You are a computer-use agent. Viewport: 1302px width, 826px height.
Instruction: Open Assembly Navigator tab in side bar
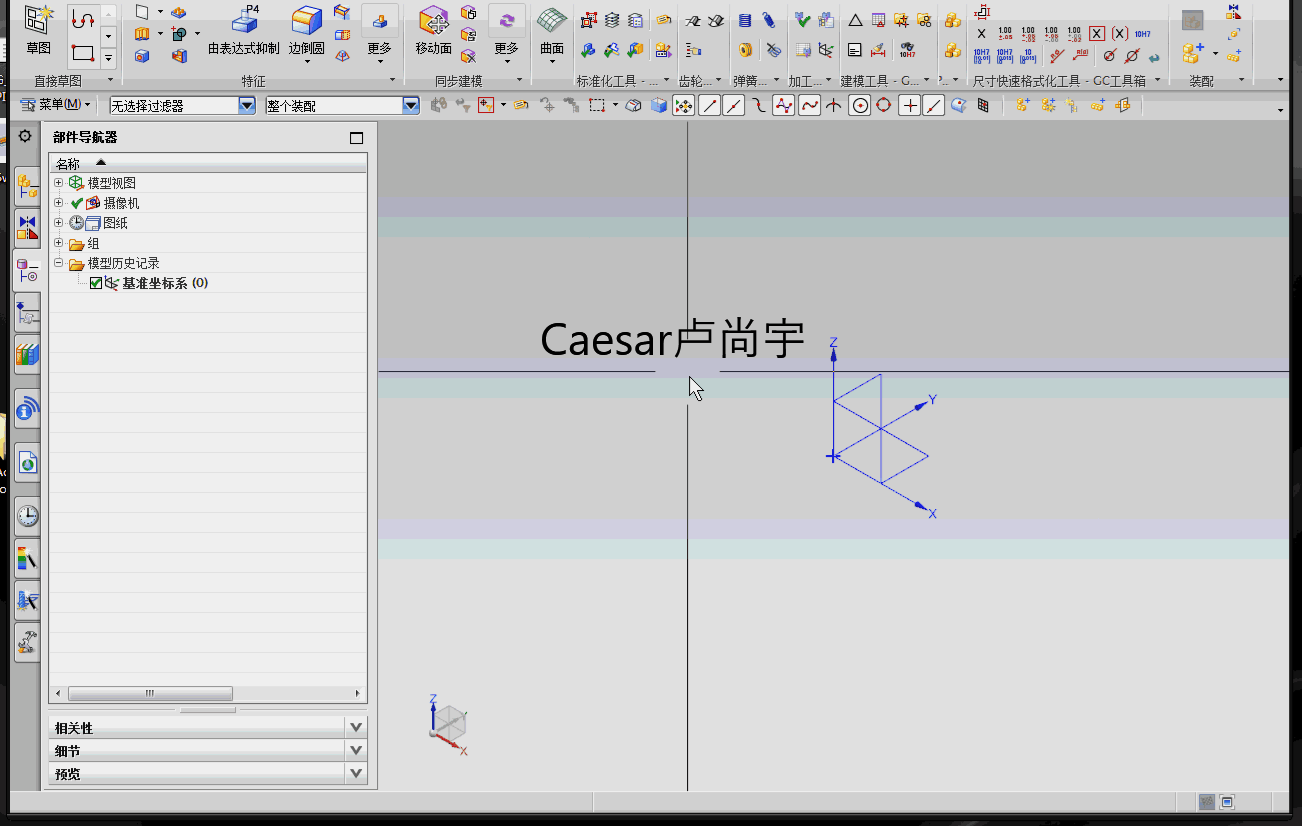pyautogui.click(x=27, y=185)
